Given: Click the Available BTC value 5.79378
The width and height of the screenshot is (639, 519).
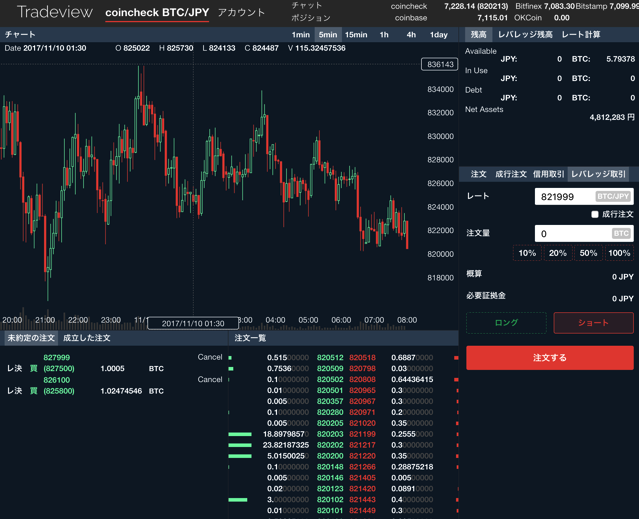Looking at the screenshot, I should point(620,59).
